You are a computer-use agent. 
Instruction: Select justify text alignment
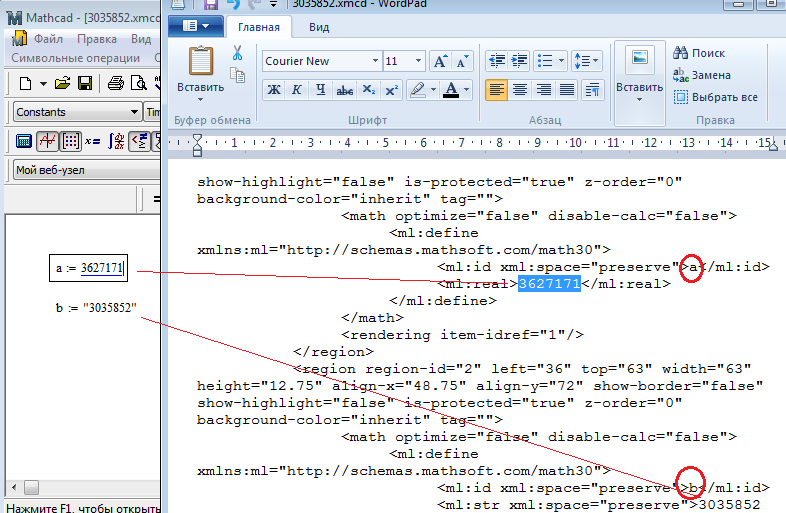567,90
